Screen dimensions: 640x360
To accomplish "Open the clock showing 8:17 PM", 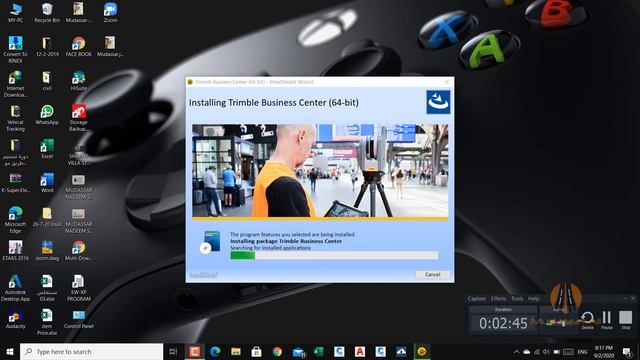I will click(x=604, y=351).
